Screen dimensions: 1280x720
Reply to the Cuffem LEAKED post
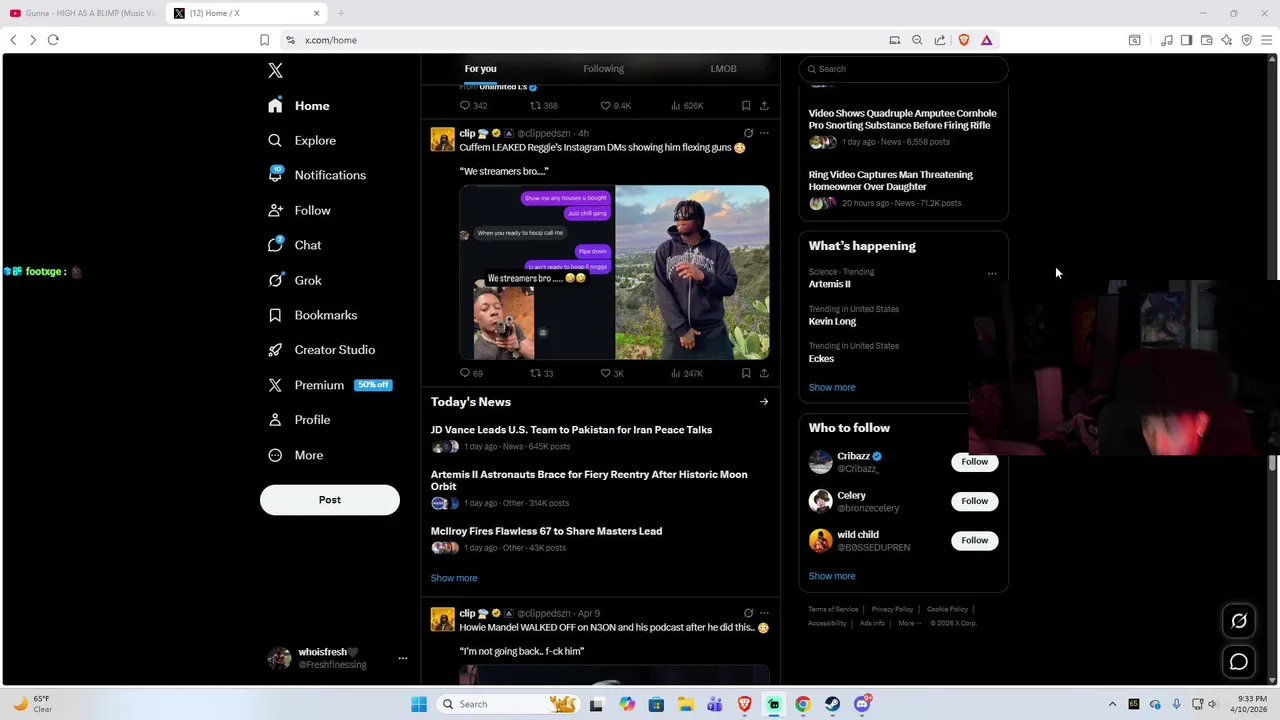pyautogui.click(x=471, y=373)
